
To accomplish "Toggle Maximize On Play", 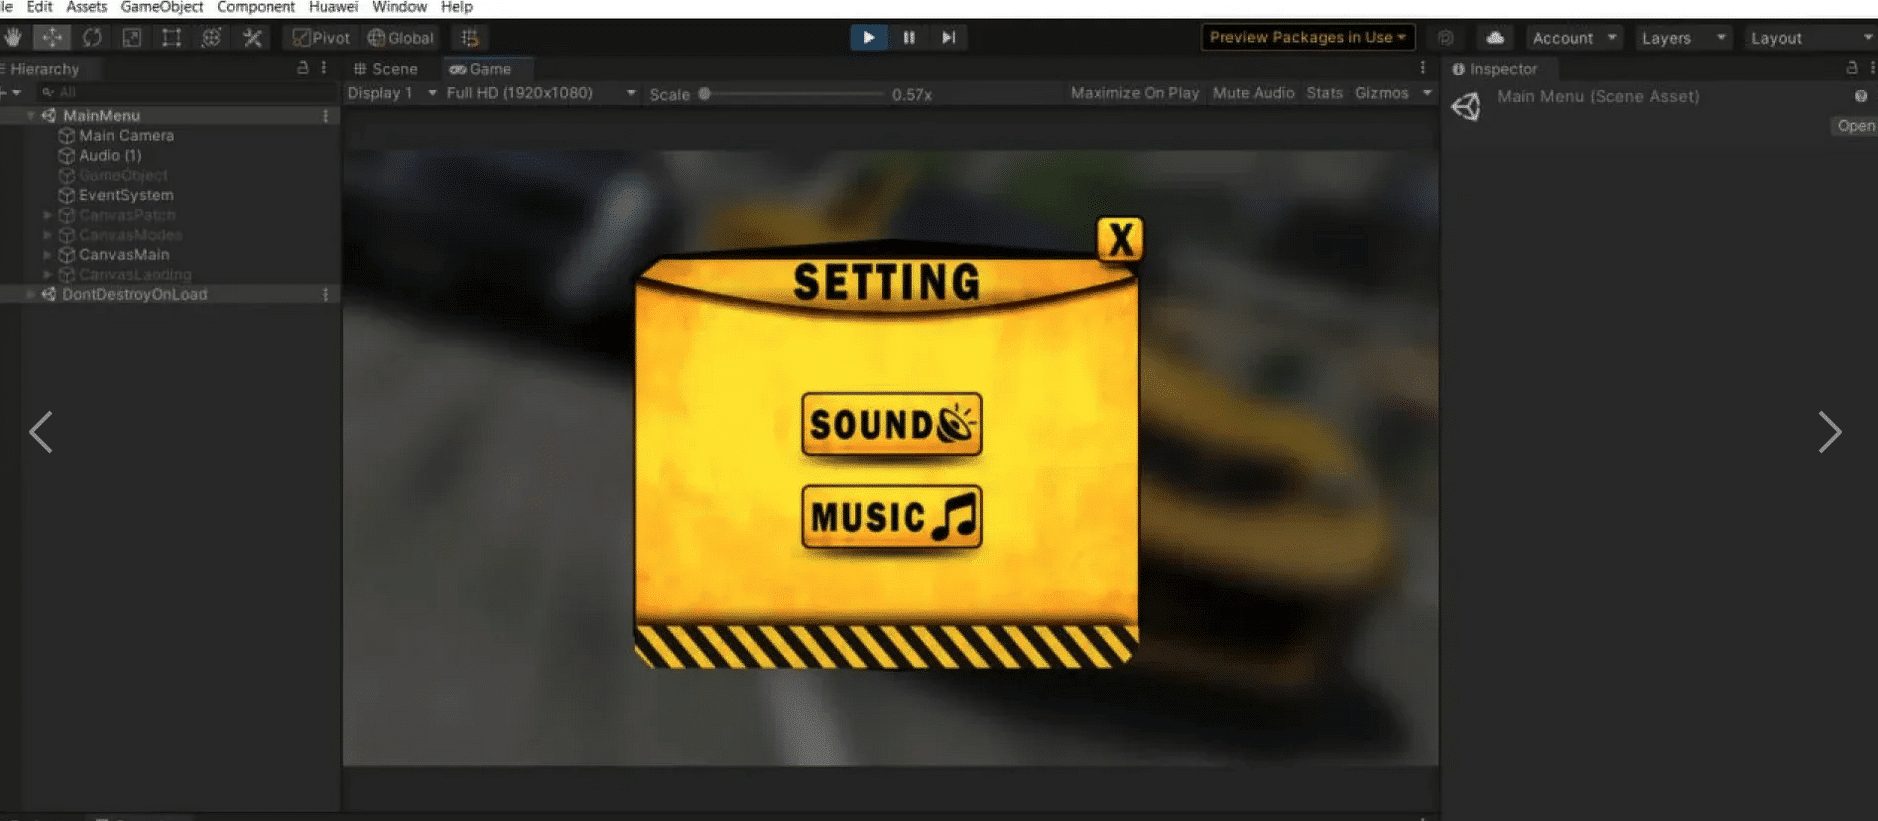I will pyautogui.click(x=1134, y=93).
